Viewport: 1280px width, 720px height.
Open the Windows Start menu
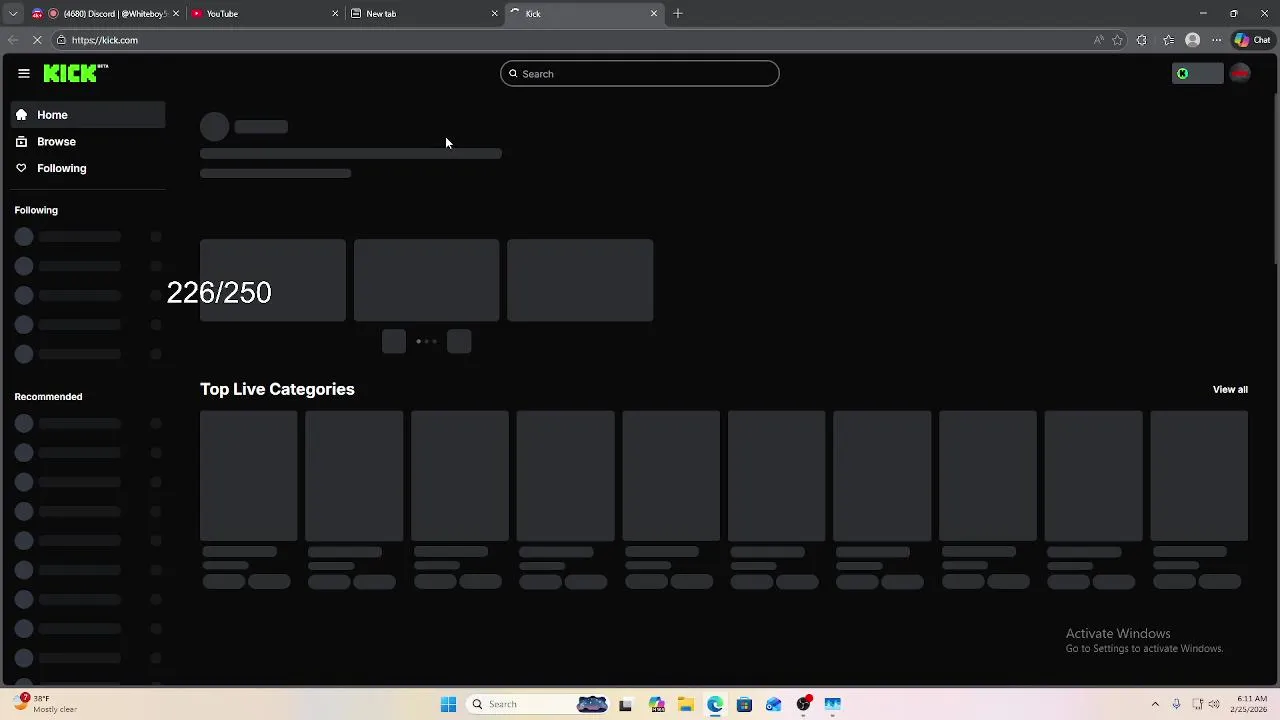(448, 704)
